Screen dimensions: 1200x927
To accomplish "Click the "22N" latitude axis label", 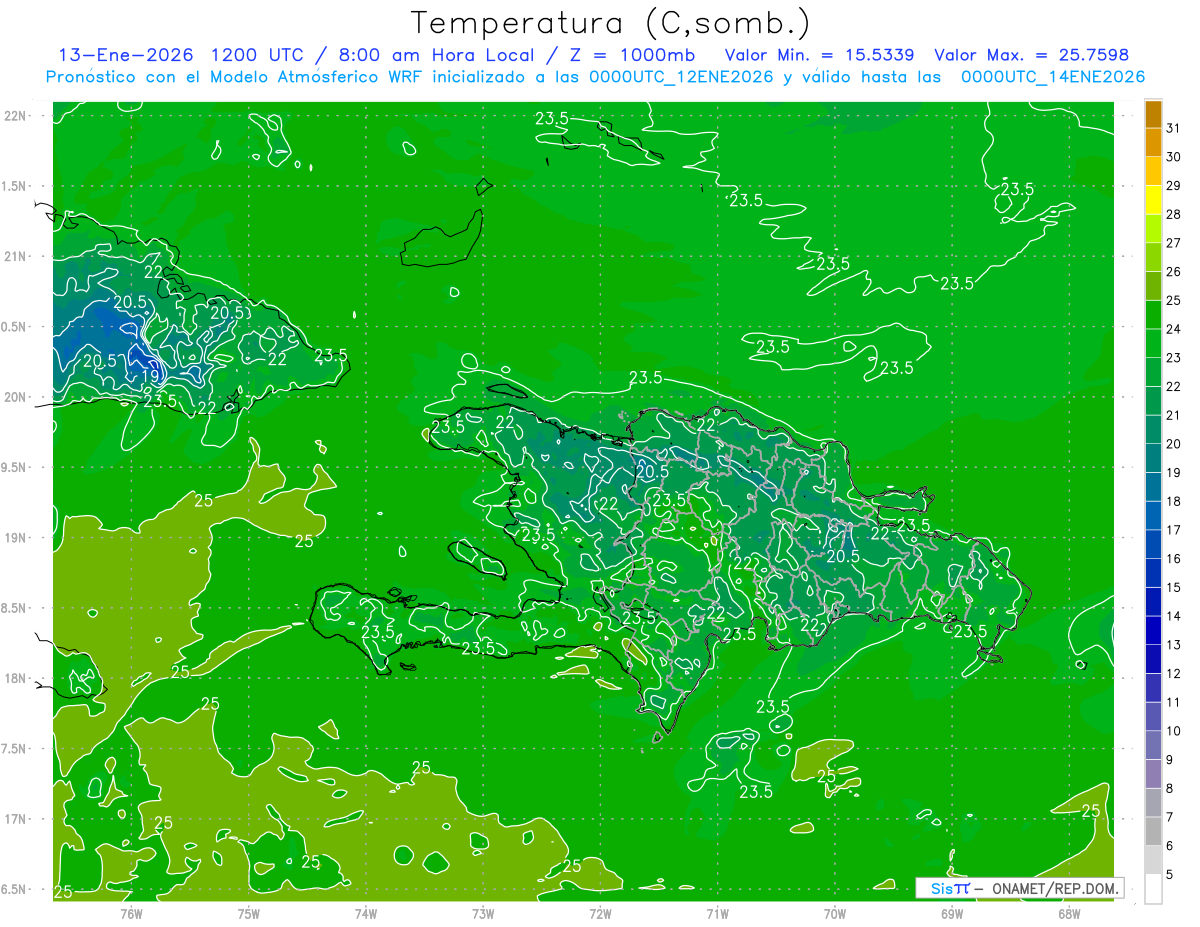I will [15, 116].
